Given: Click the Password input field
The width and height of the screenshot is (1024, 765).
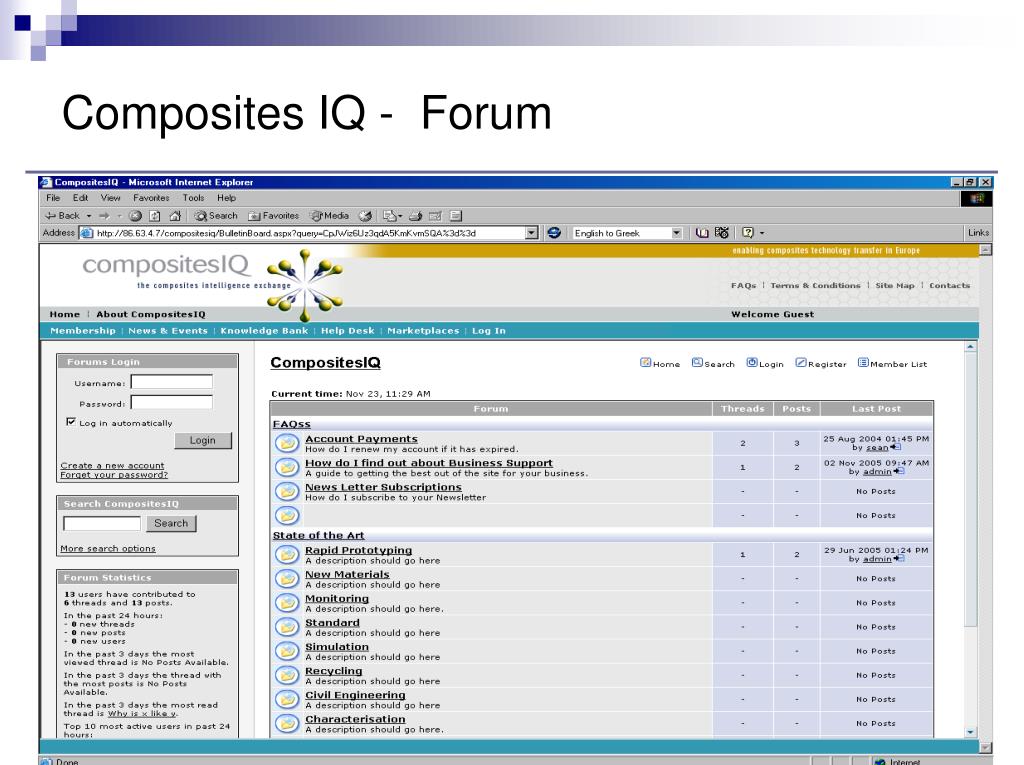Looking at the screenshot, I should point(172,402).
